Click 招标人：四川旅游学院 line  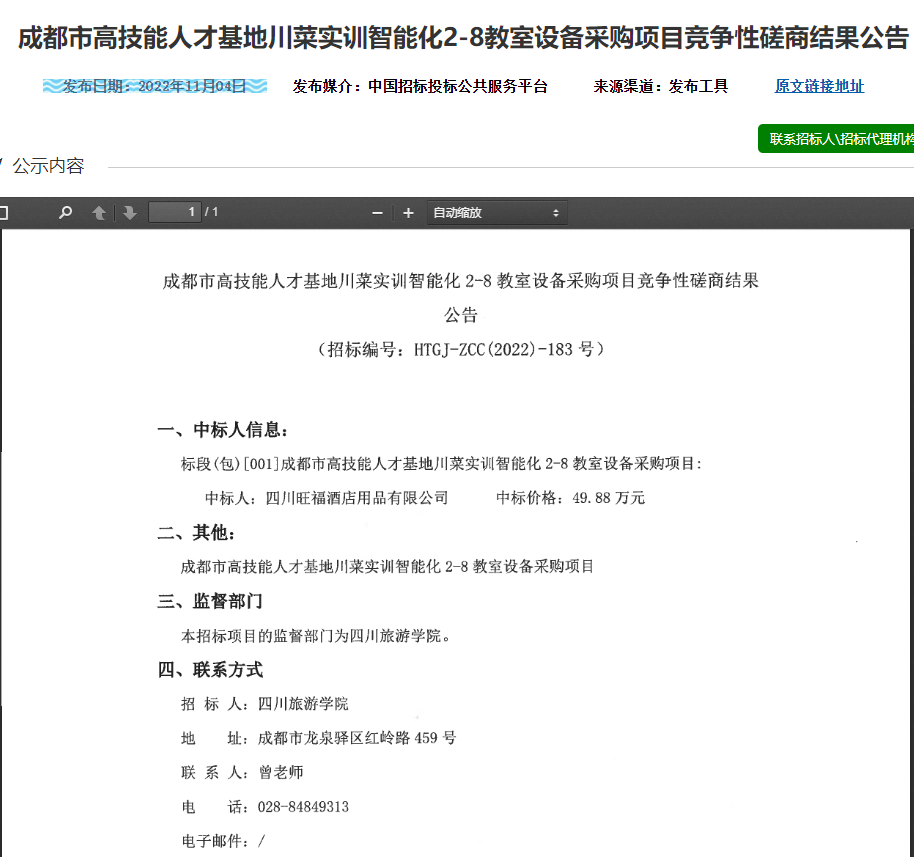point(265,704)
